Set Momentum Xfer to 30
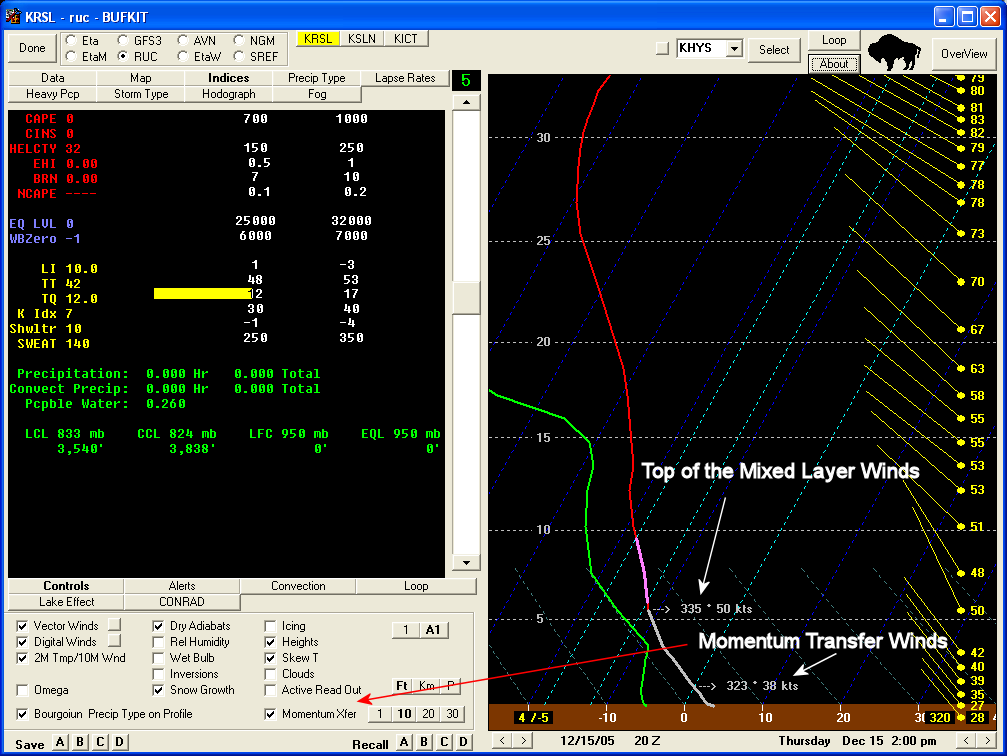Viewport: 1007px width, 756px height. 452,714
